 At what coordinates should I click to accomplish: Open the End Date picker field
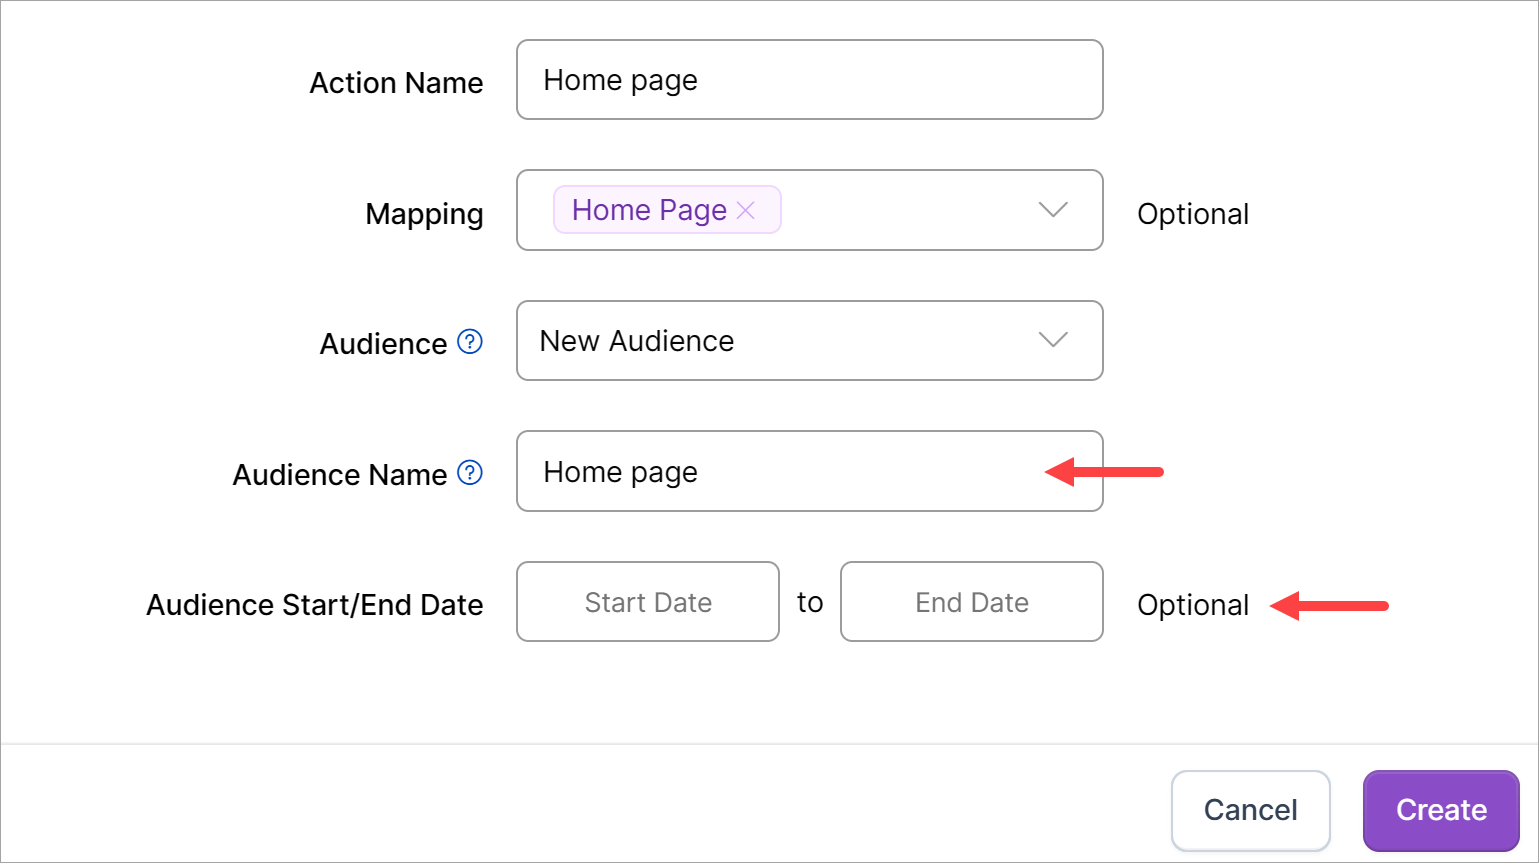pyautogui.click(x=971, y=602)
